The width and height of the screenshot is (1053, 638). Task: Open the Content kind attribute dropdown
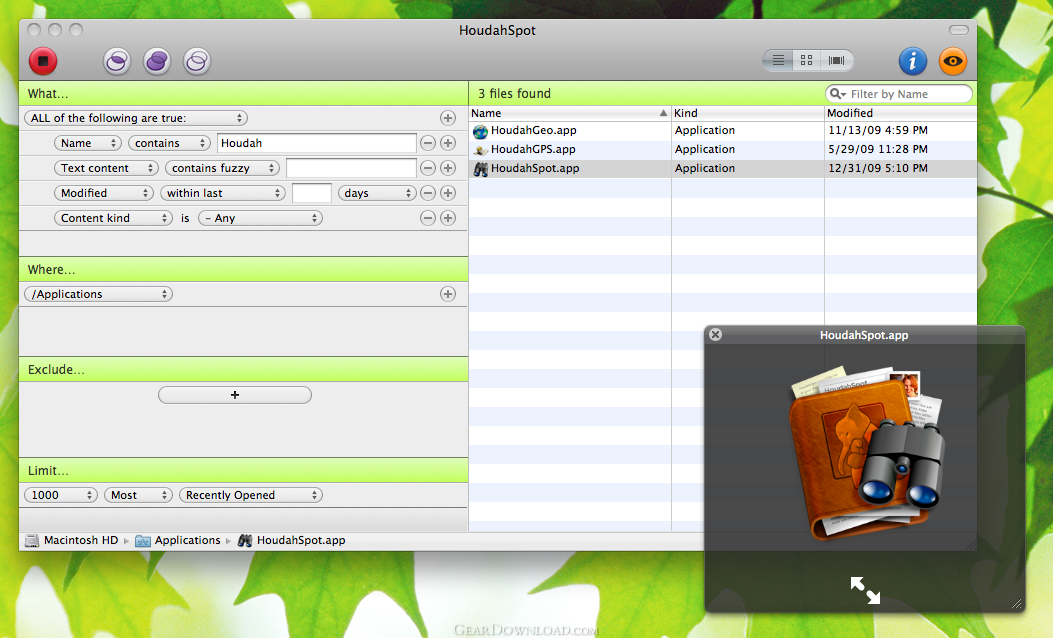click(113, 218)
